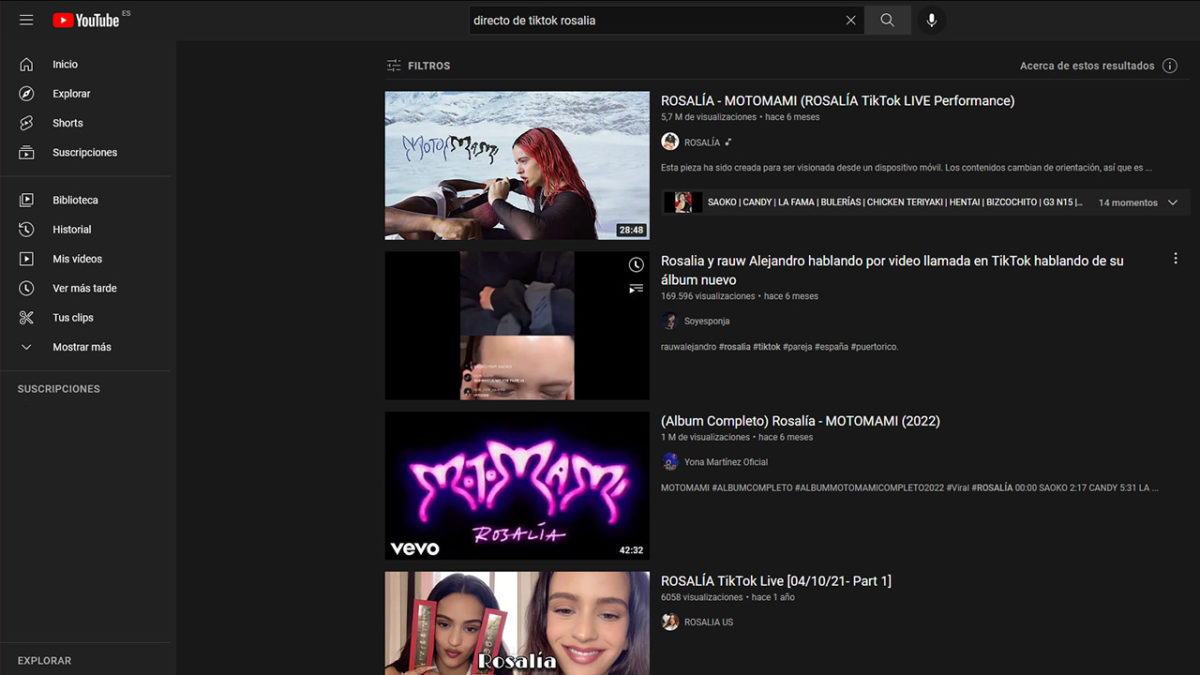The height and width of the screenshot is (675, 1200).
Task: Play the pink neon MOTOMAMI album thumbnail
Action: point(517,485)
